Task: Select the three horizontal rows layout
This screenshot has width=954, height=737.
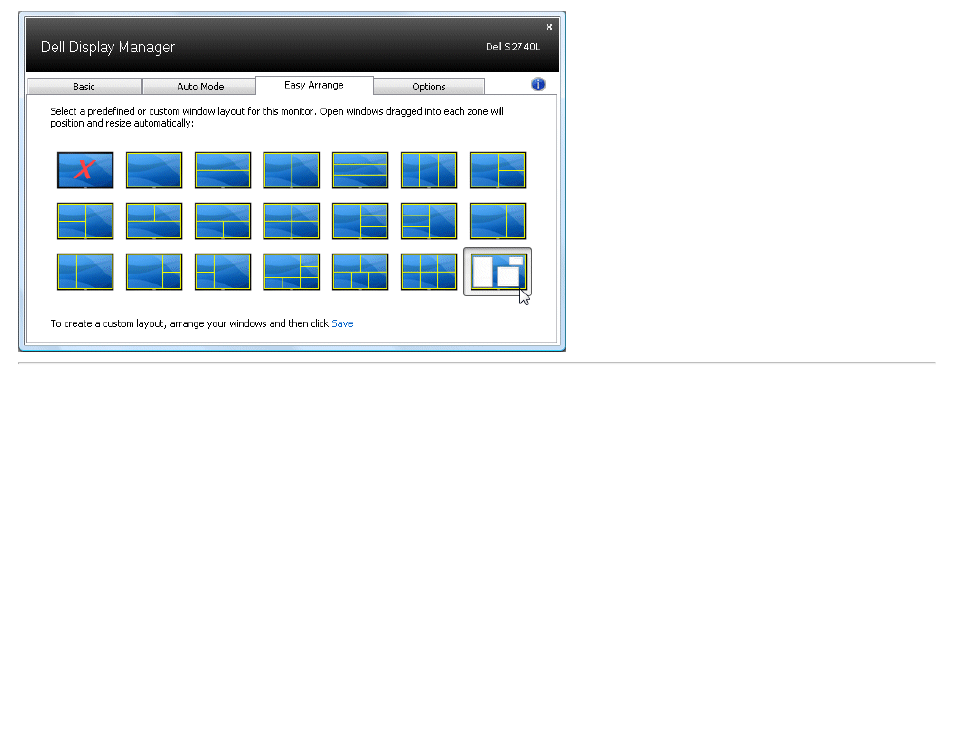Action: tap(360, 170)
